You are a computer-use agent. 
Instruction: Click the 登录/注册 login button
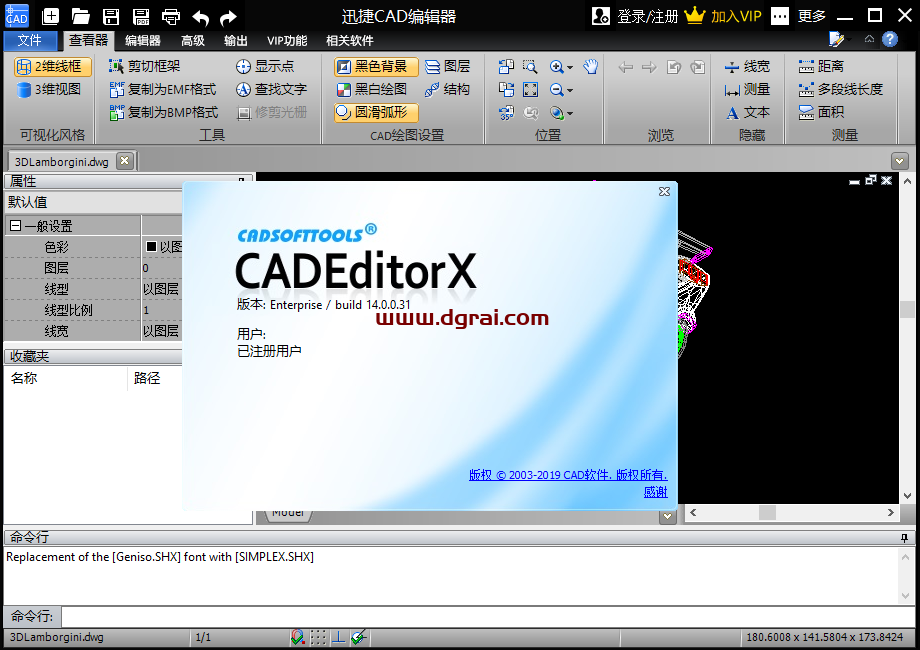point(635,16)
